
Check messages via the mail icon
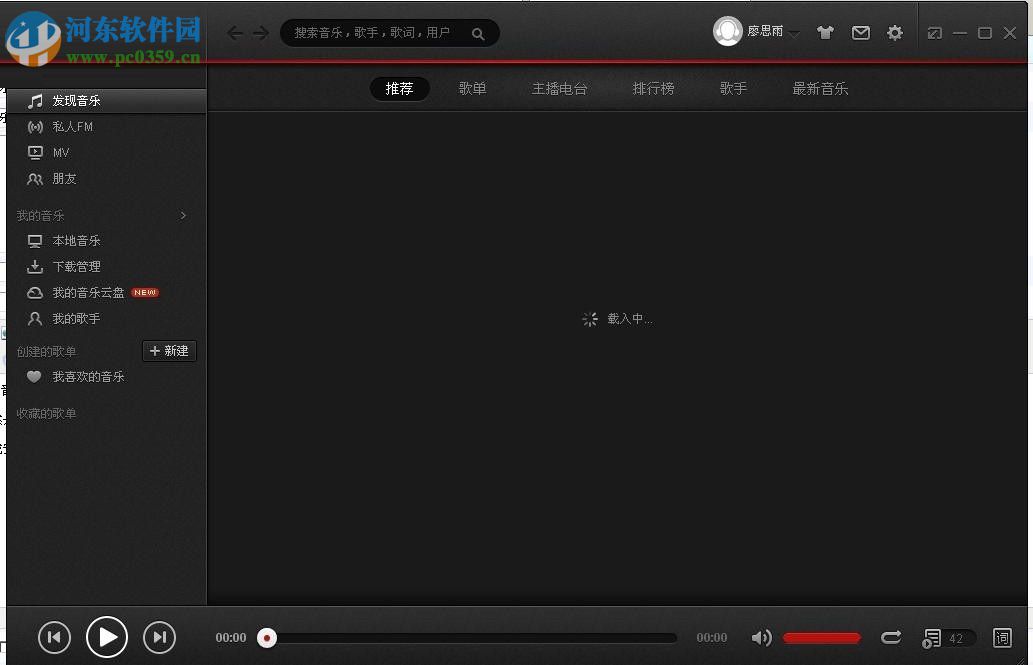(x=860, y=32)
